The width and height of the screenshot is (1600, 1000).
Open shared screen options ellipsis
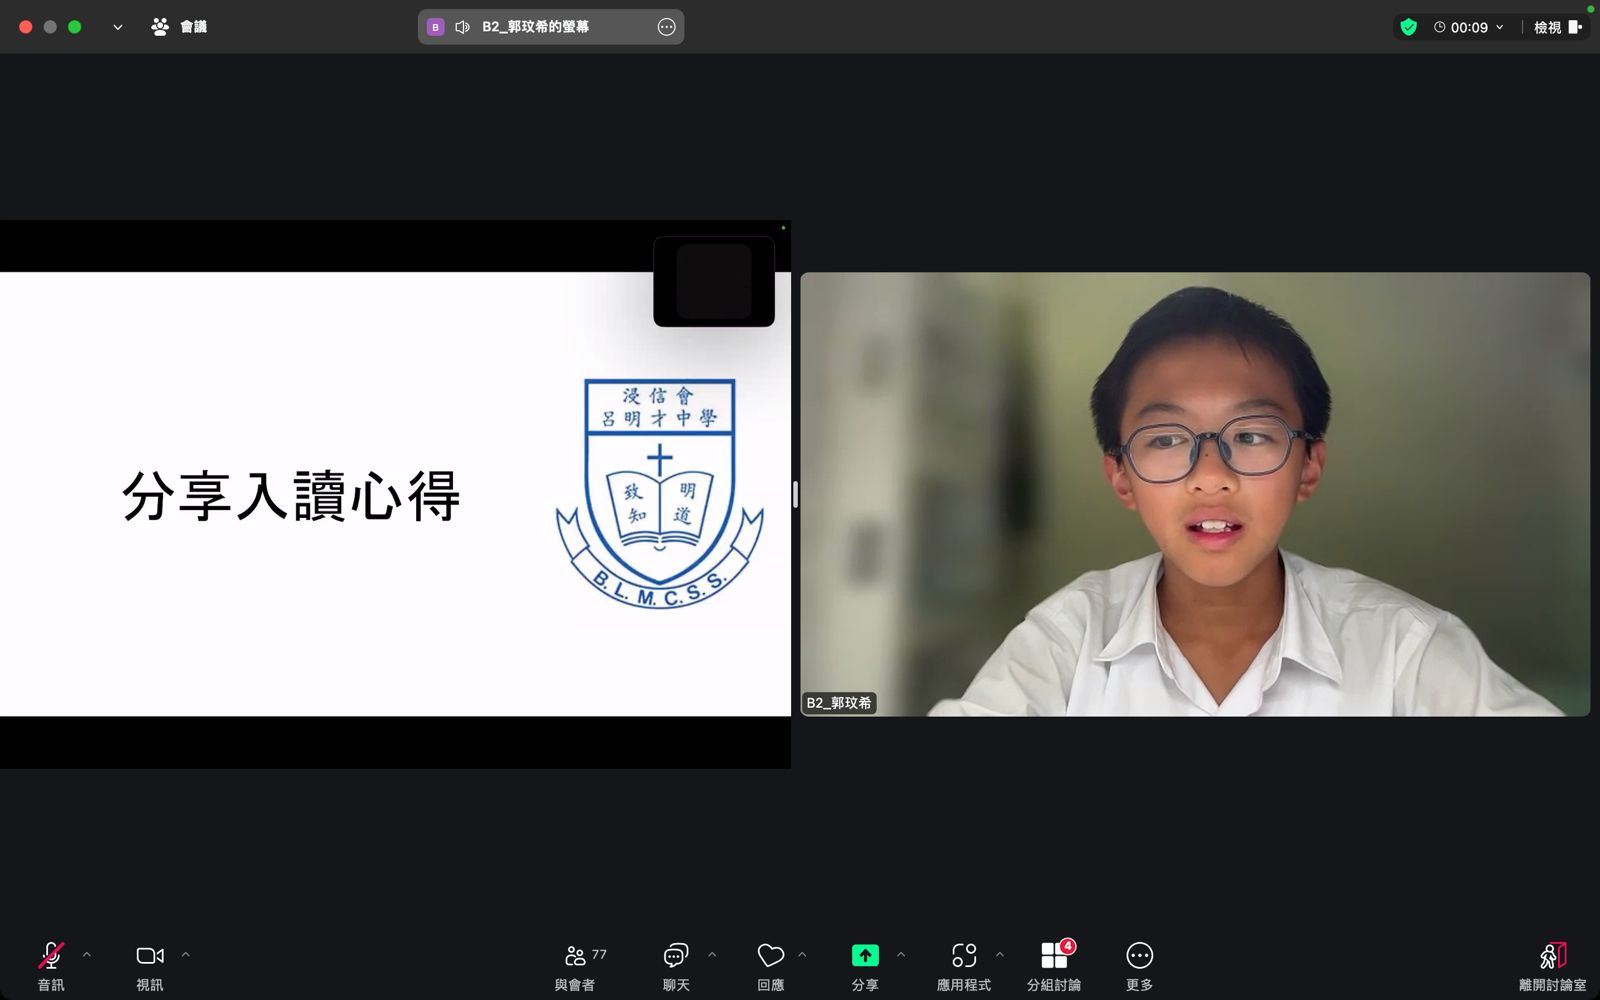point(667,27)
